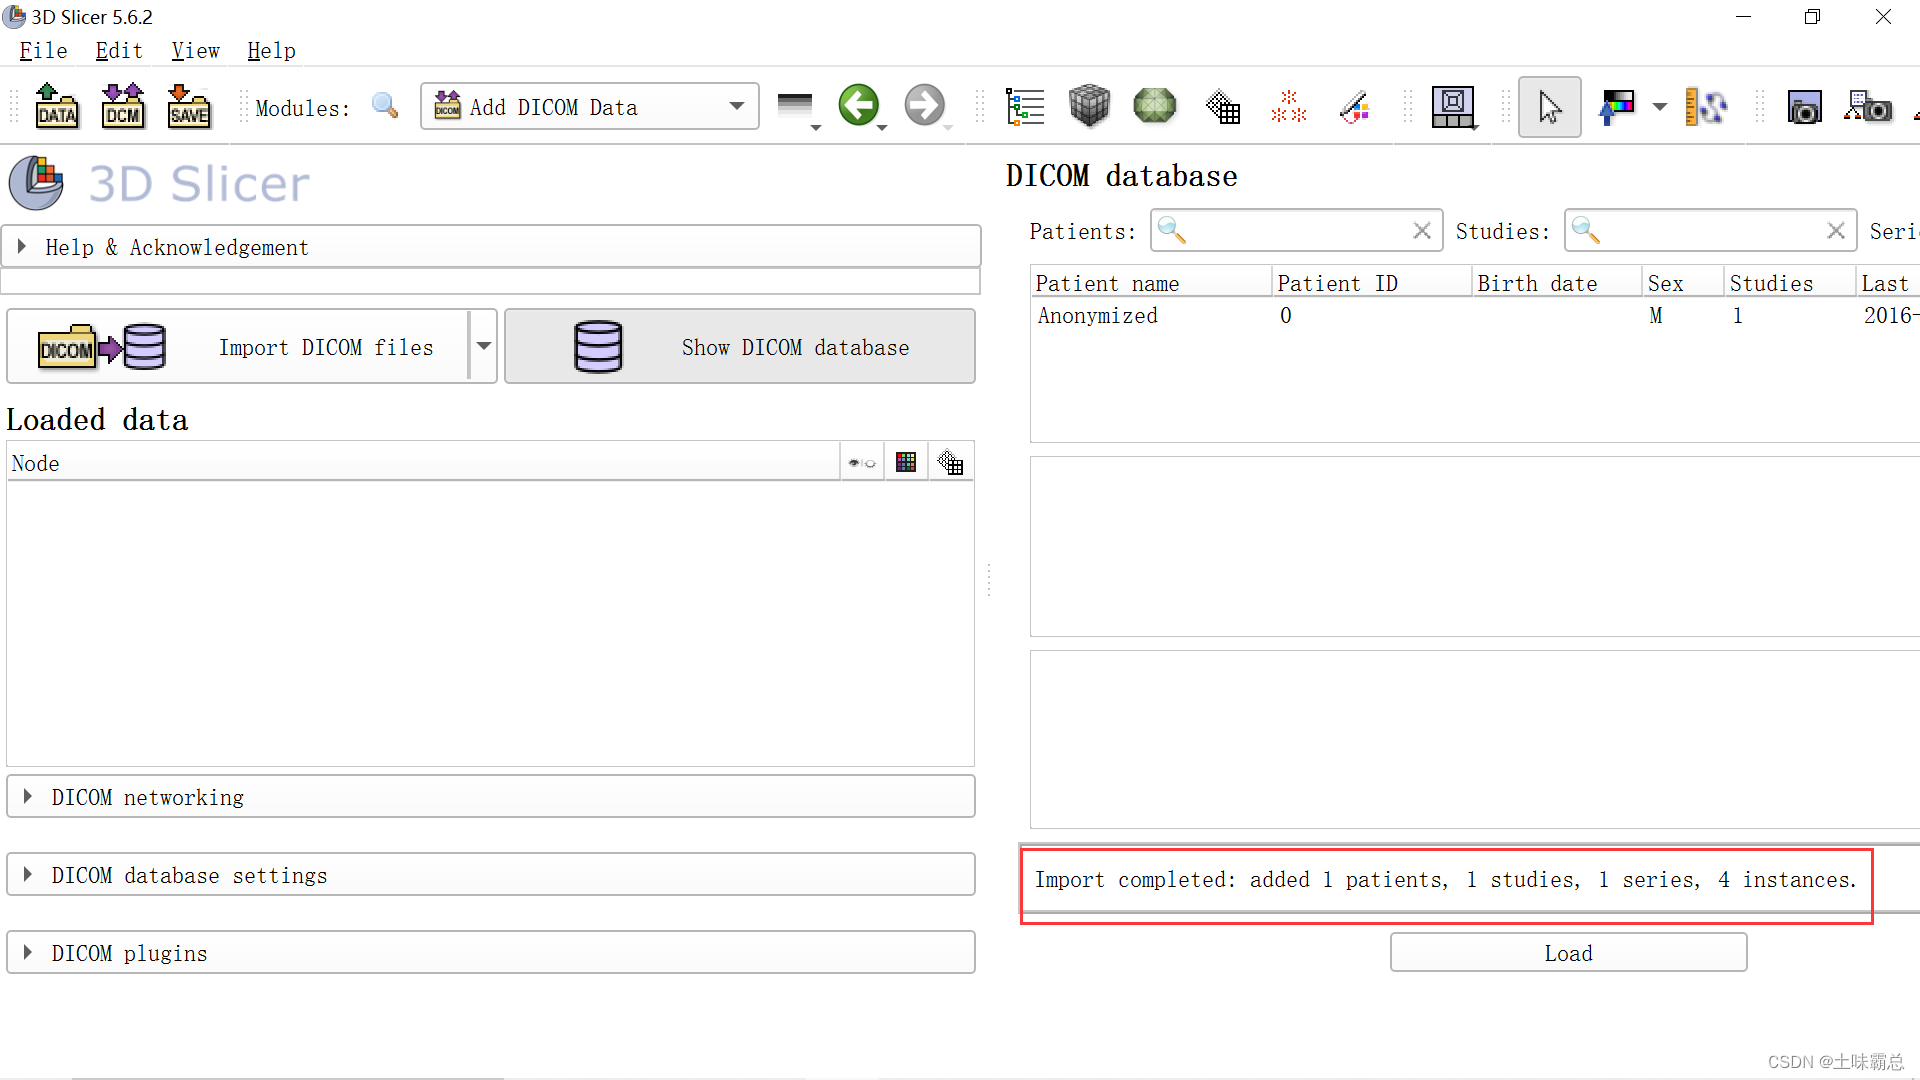Open the Volume Rendering cube icon
This screenshot has height=1080, width=1920.
point(1089,106)
